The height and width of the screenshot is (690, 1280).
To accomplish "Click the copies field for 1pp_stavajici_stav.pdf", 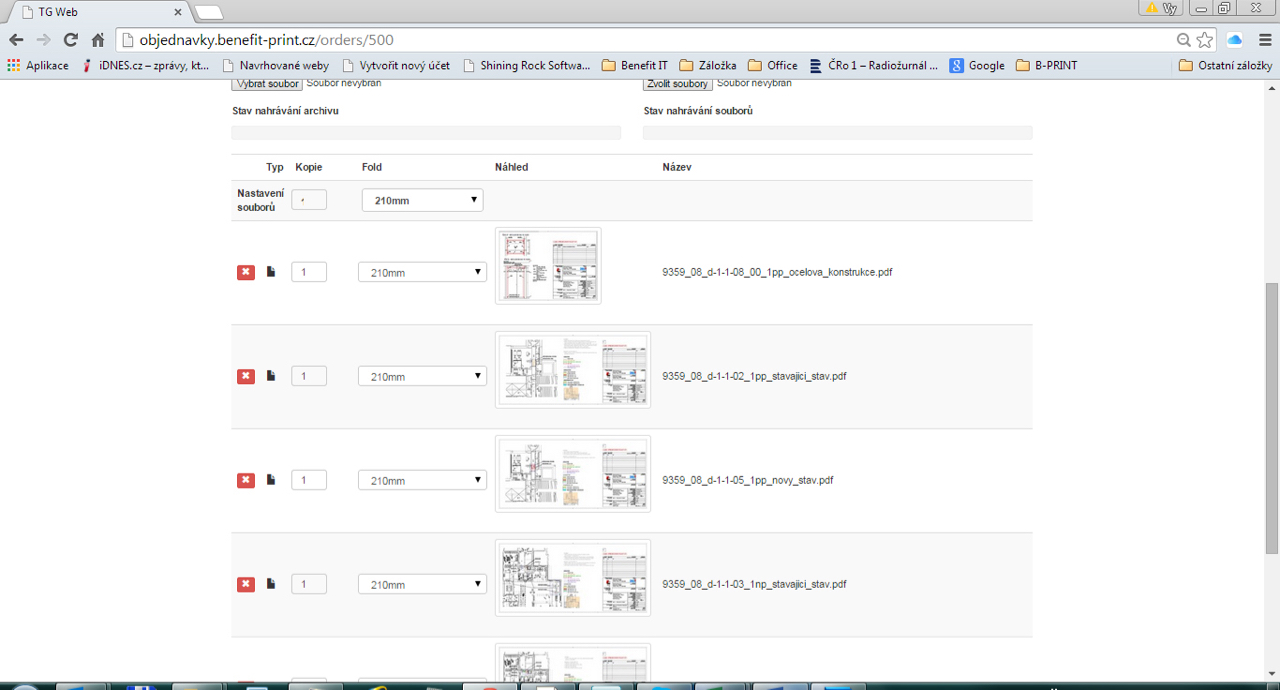I will 309,376.
